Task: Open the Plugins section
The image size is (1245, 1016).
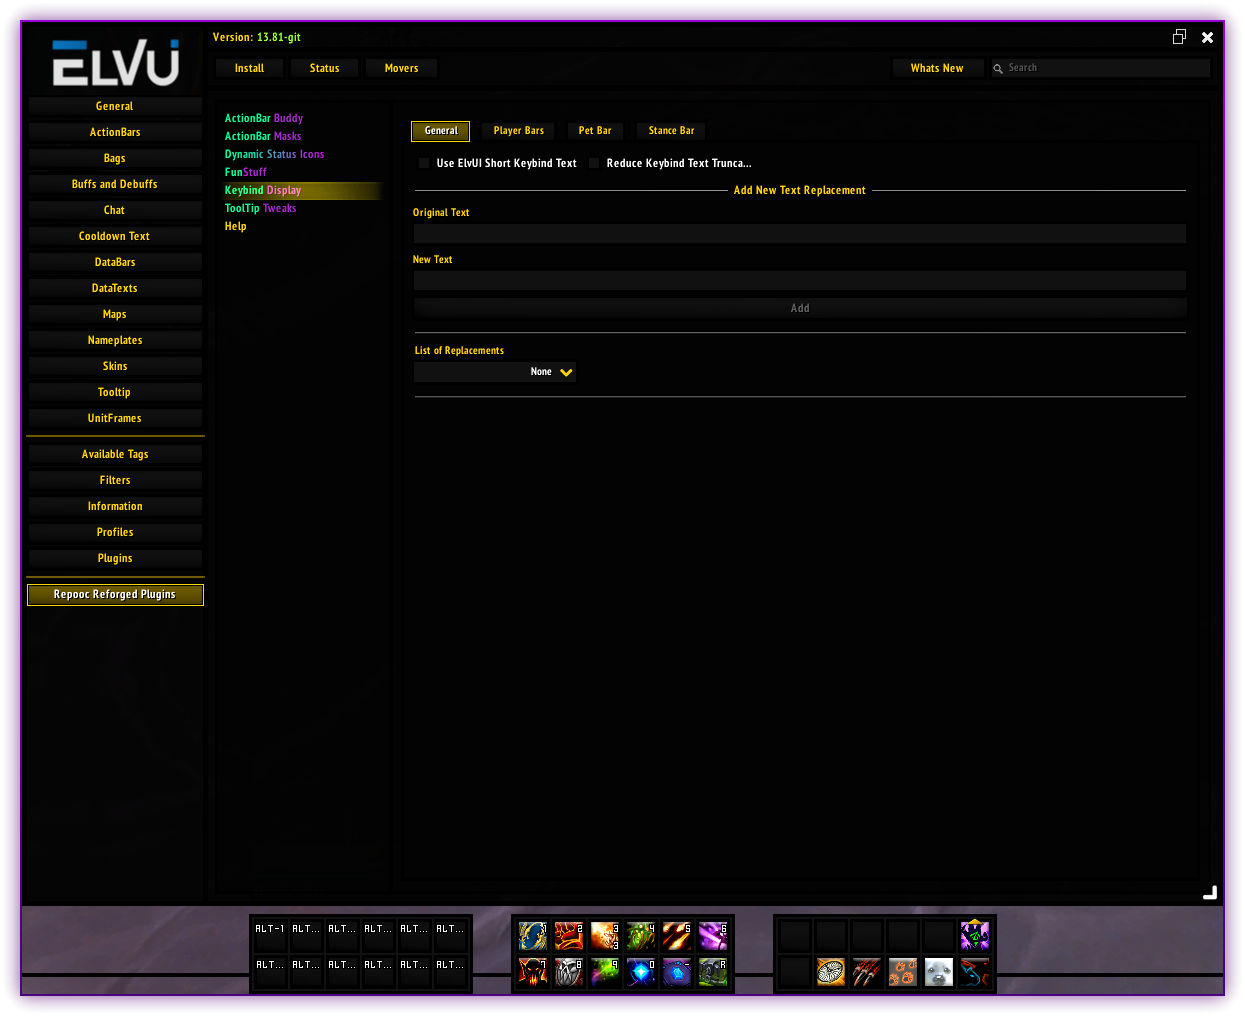Action: [115, 558]
